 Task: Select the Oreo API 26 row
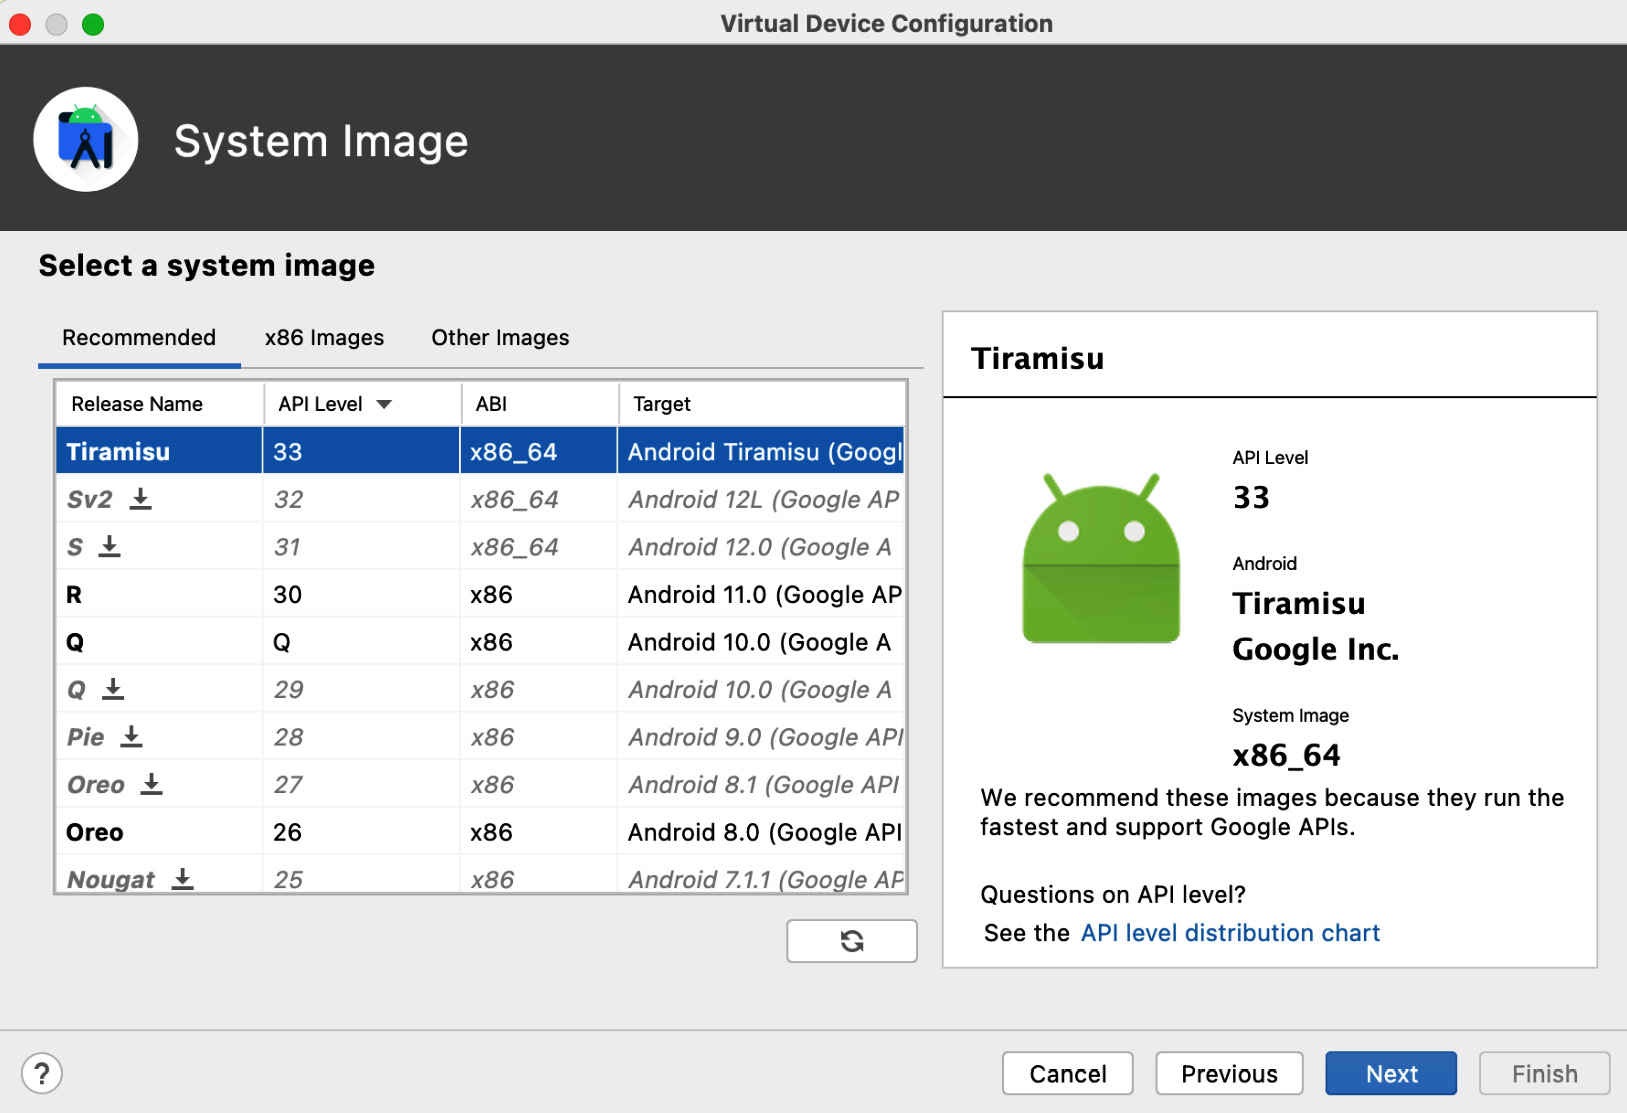480,831
